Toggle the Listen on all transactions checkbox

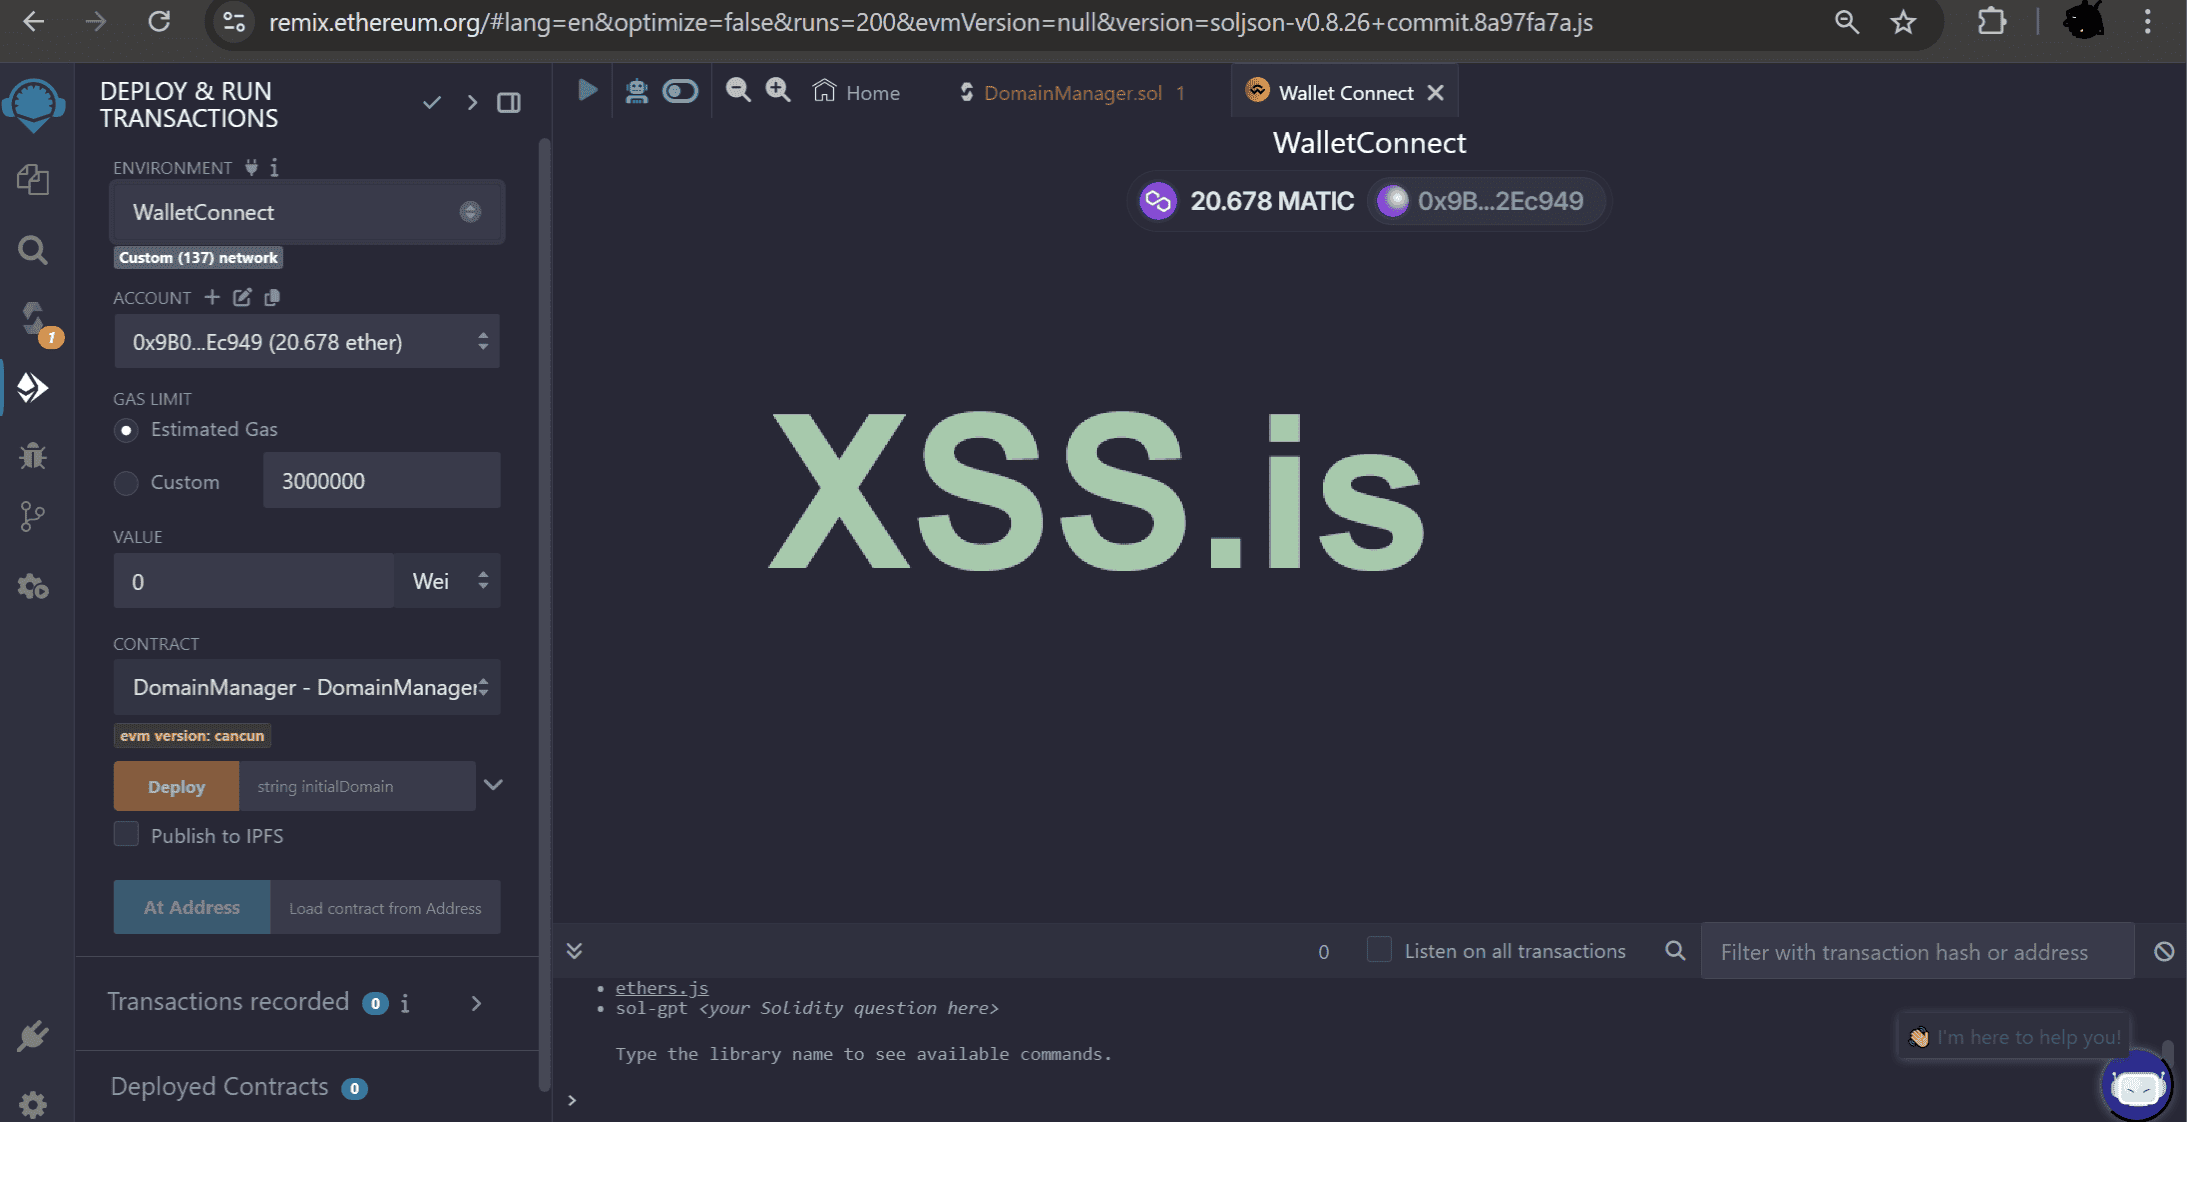click(1379, 949)
